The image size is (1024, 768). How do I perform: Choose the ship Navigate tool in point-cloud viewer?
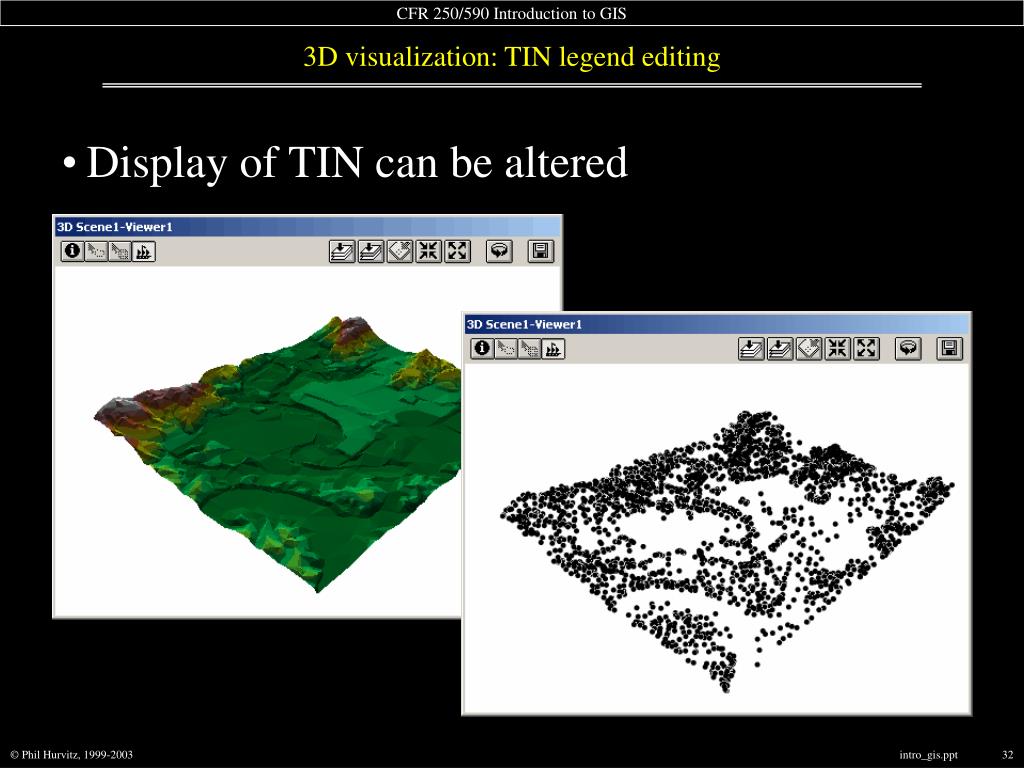553,349
